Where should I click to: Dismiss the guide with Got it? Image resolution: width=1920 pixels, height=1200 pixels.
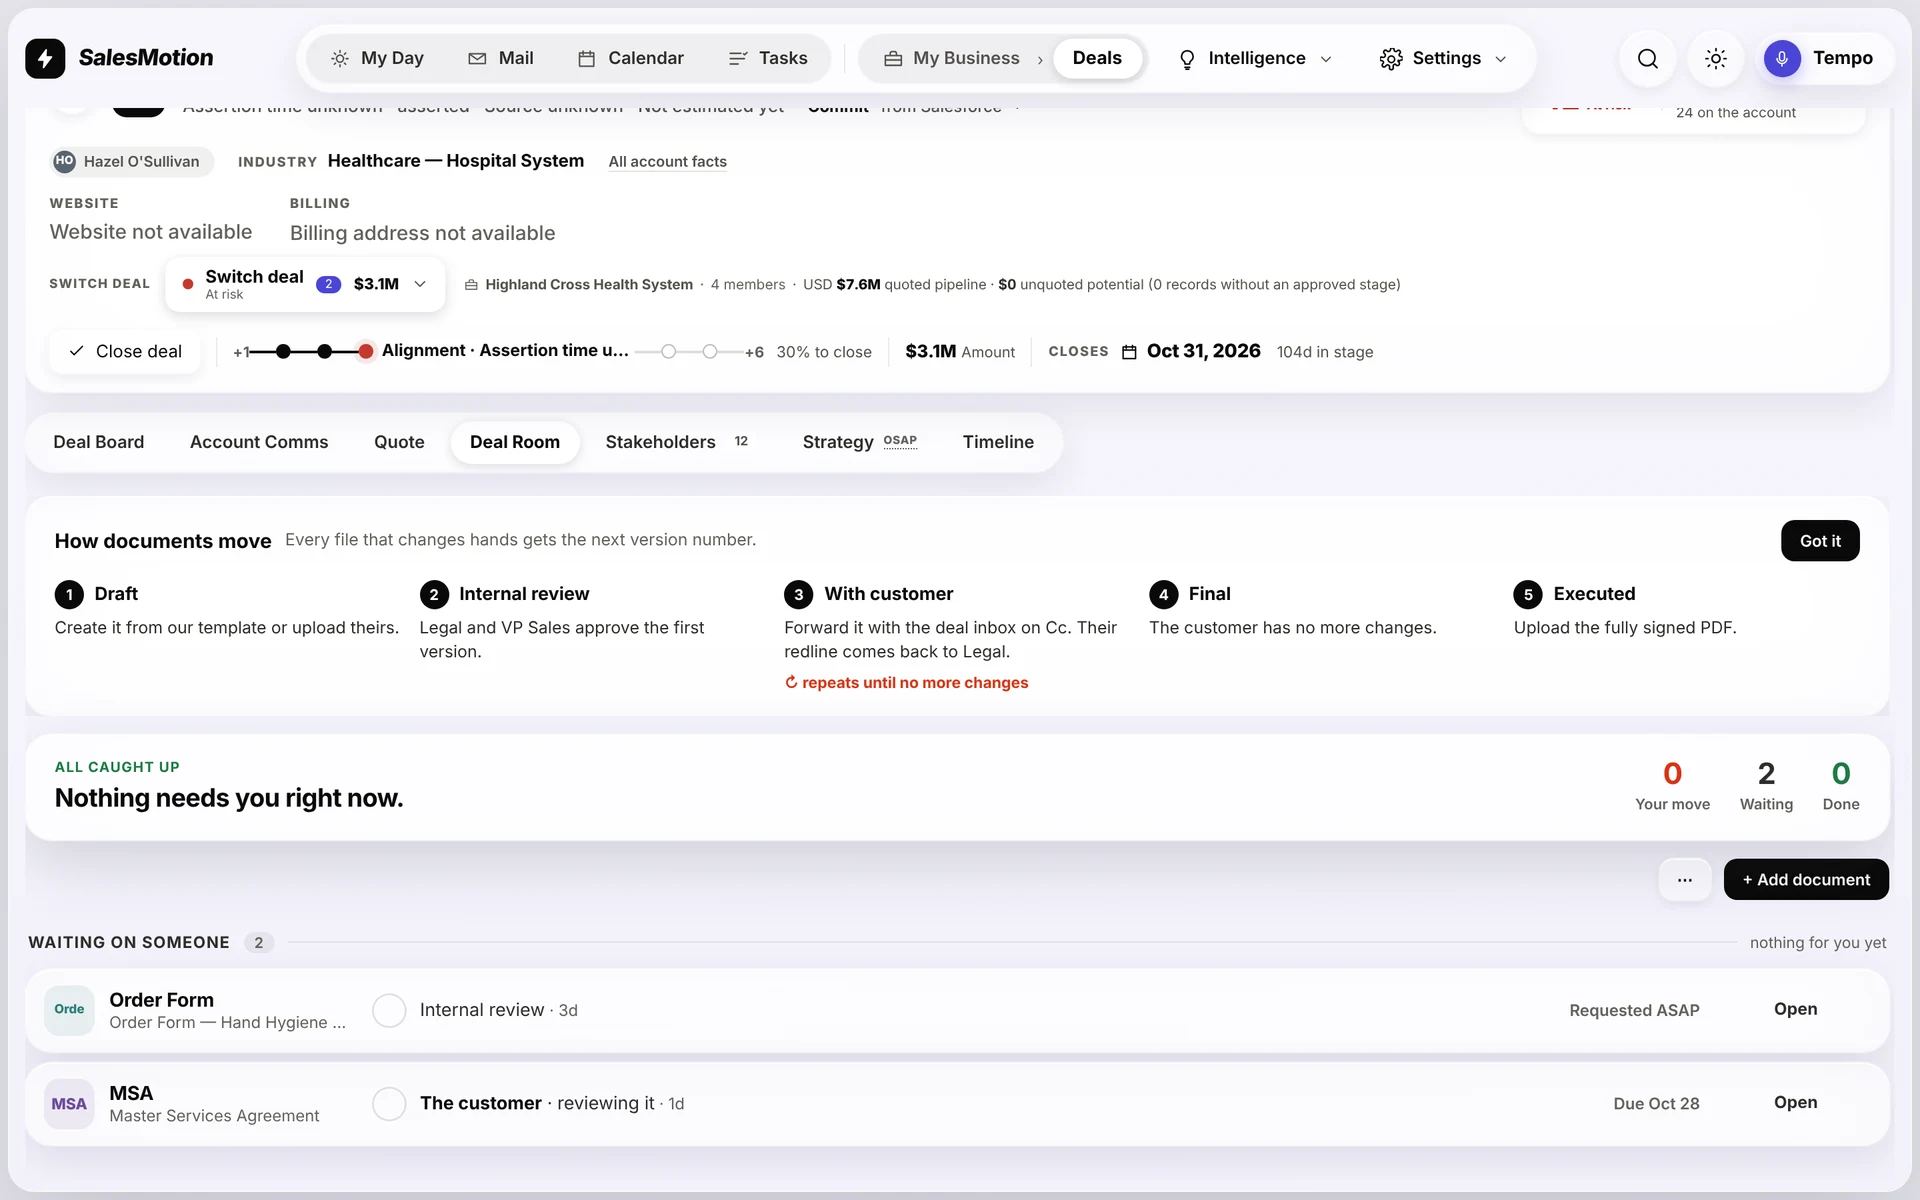click(1820, 541)
